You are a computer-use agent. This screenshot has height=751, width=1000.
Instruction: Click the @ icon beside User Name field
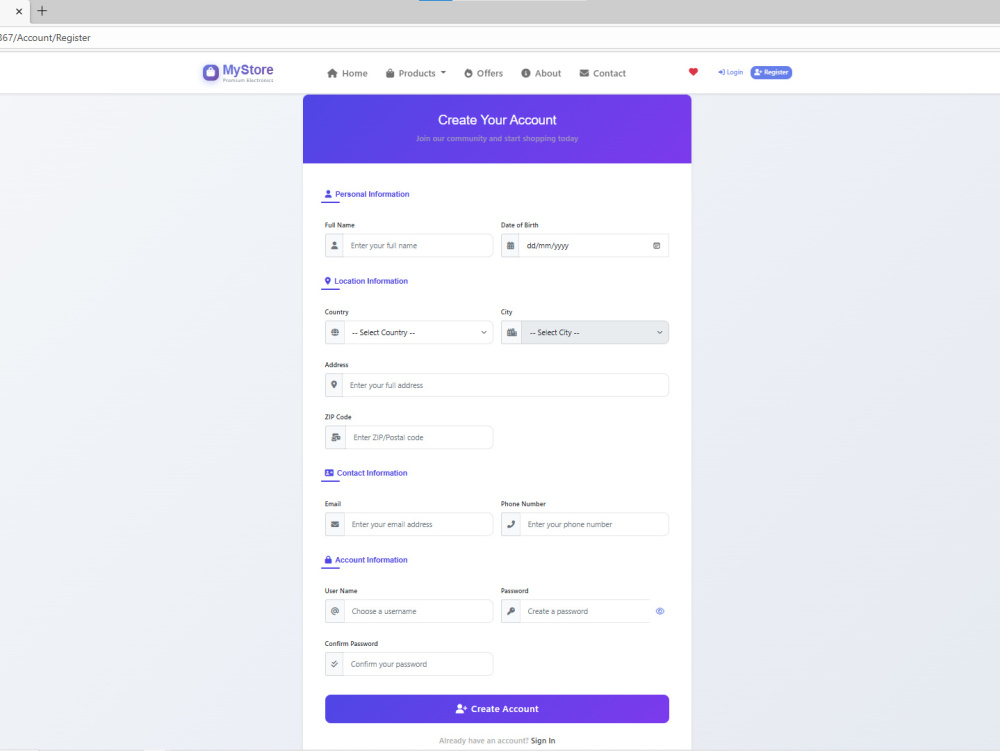[x=335, y=611]
